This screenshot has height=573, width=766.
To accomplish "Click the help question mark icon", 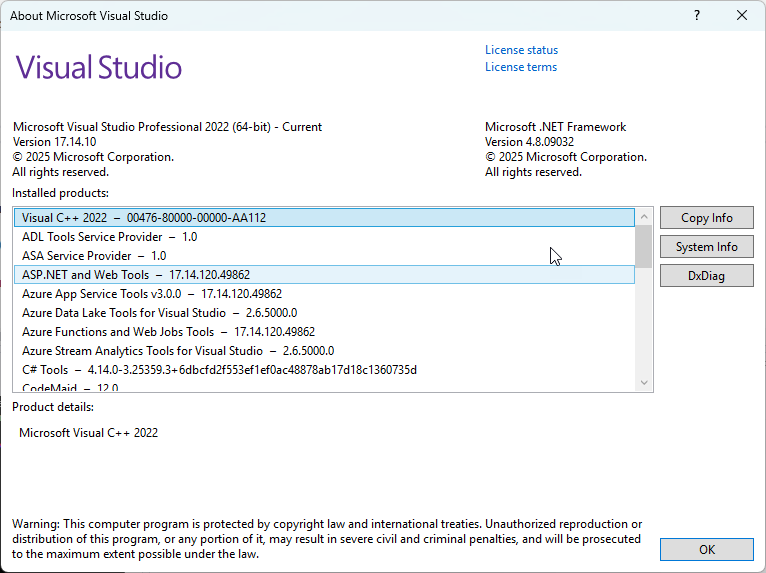I will click(x=697, y=16).
